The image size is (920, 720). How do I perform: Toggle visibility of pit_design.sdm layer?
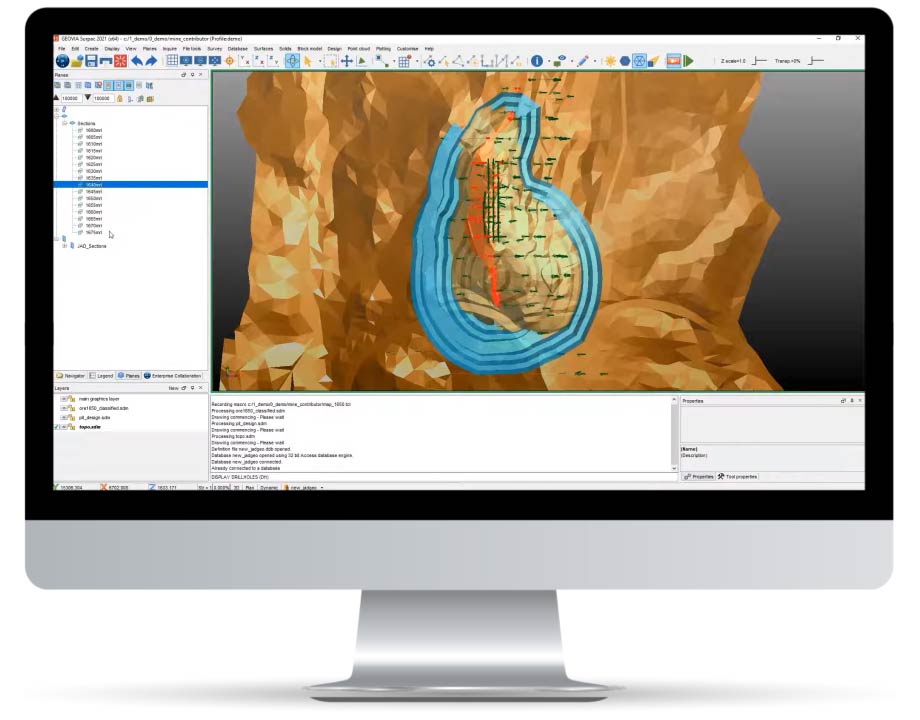tap(64, 418)
